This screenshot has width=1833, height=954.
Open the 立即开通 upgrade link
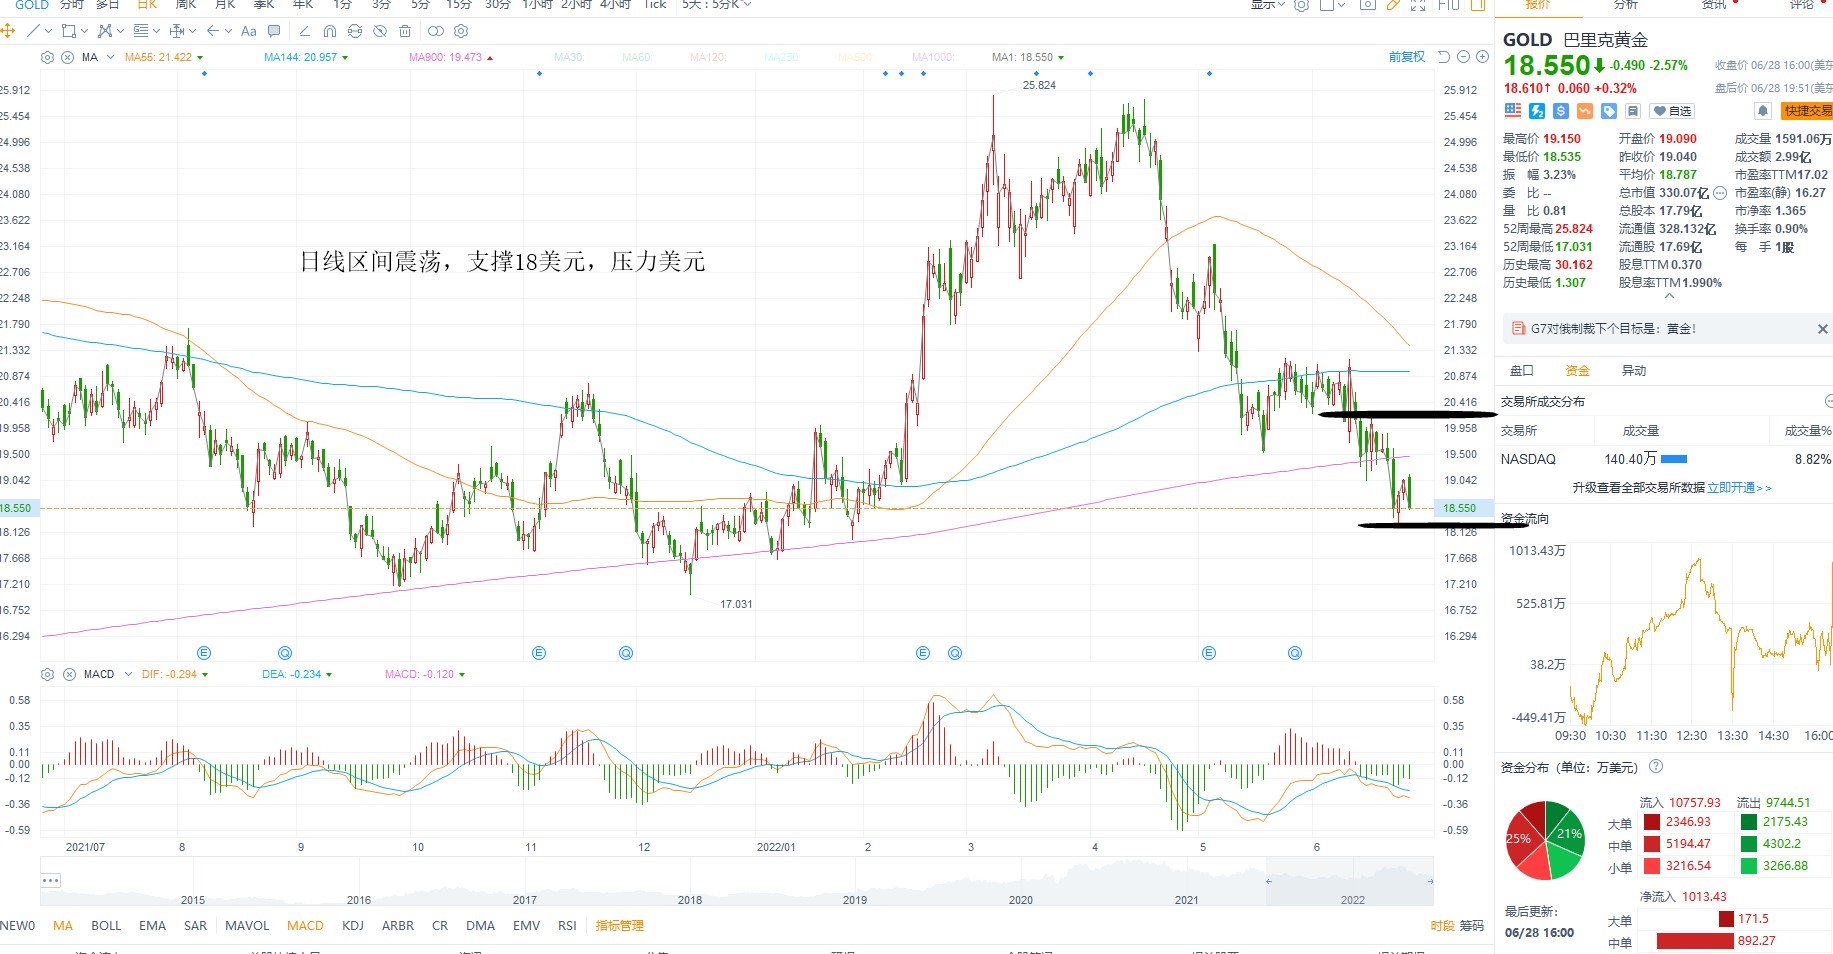(1731, 488)
